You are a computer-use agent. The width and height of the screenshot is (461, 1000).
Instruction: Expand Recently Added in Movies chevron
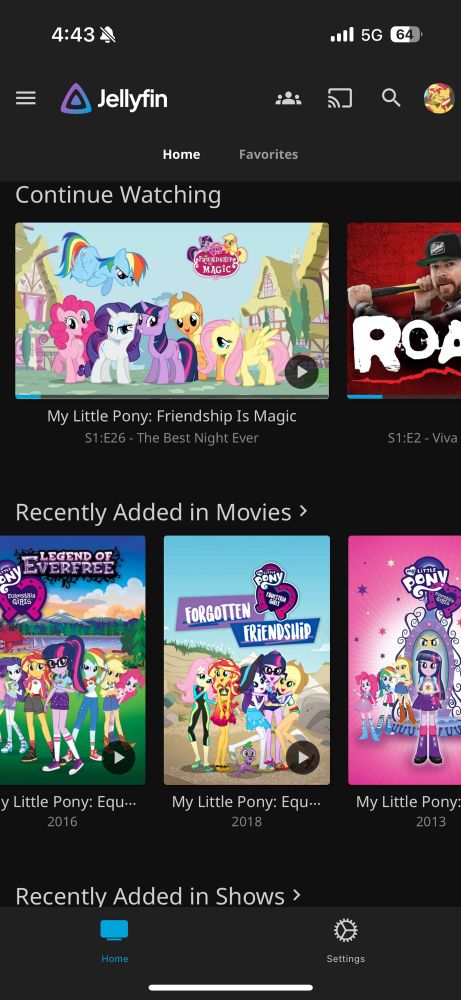click(x=304, y=511)
